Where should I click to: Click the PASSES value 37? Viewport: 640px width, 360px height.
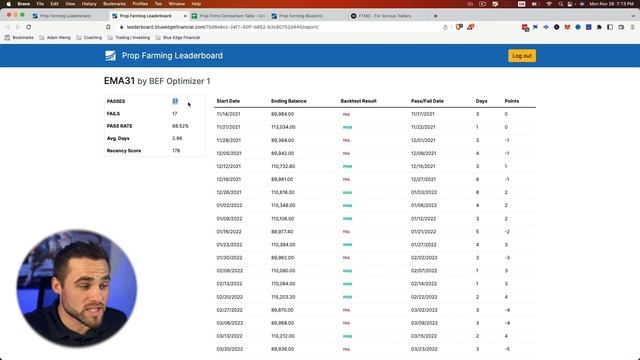click(x=175, y=101)
